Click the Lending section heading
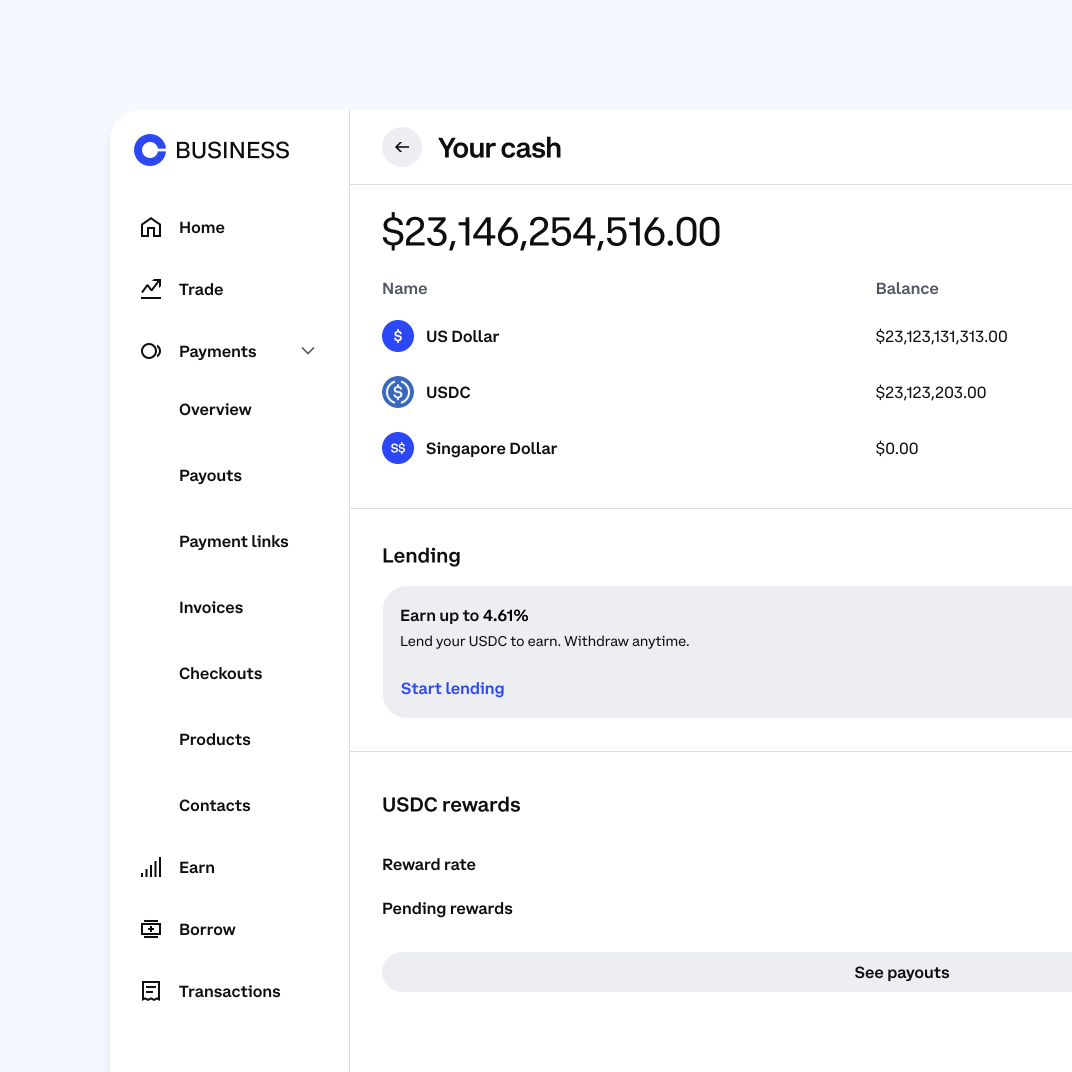Viewport: 1072px width, 1072px height. pyautogui.click(x=421, y=556)
